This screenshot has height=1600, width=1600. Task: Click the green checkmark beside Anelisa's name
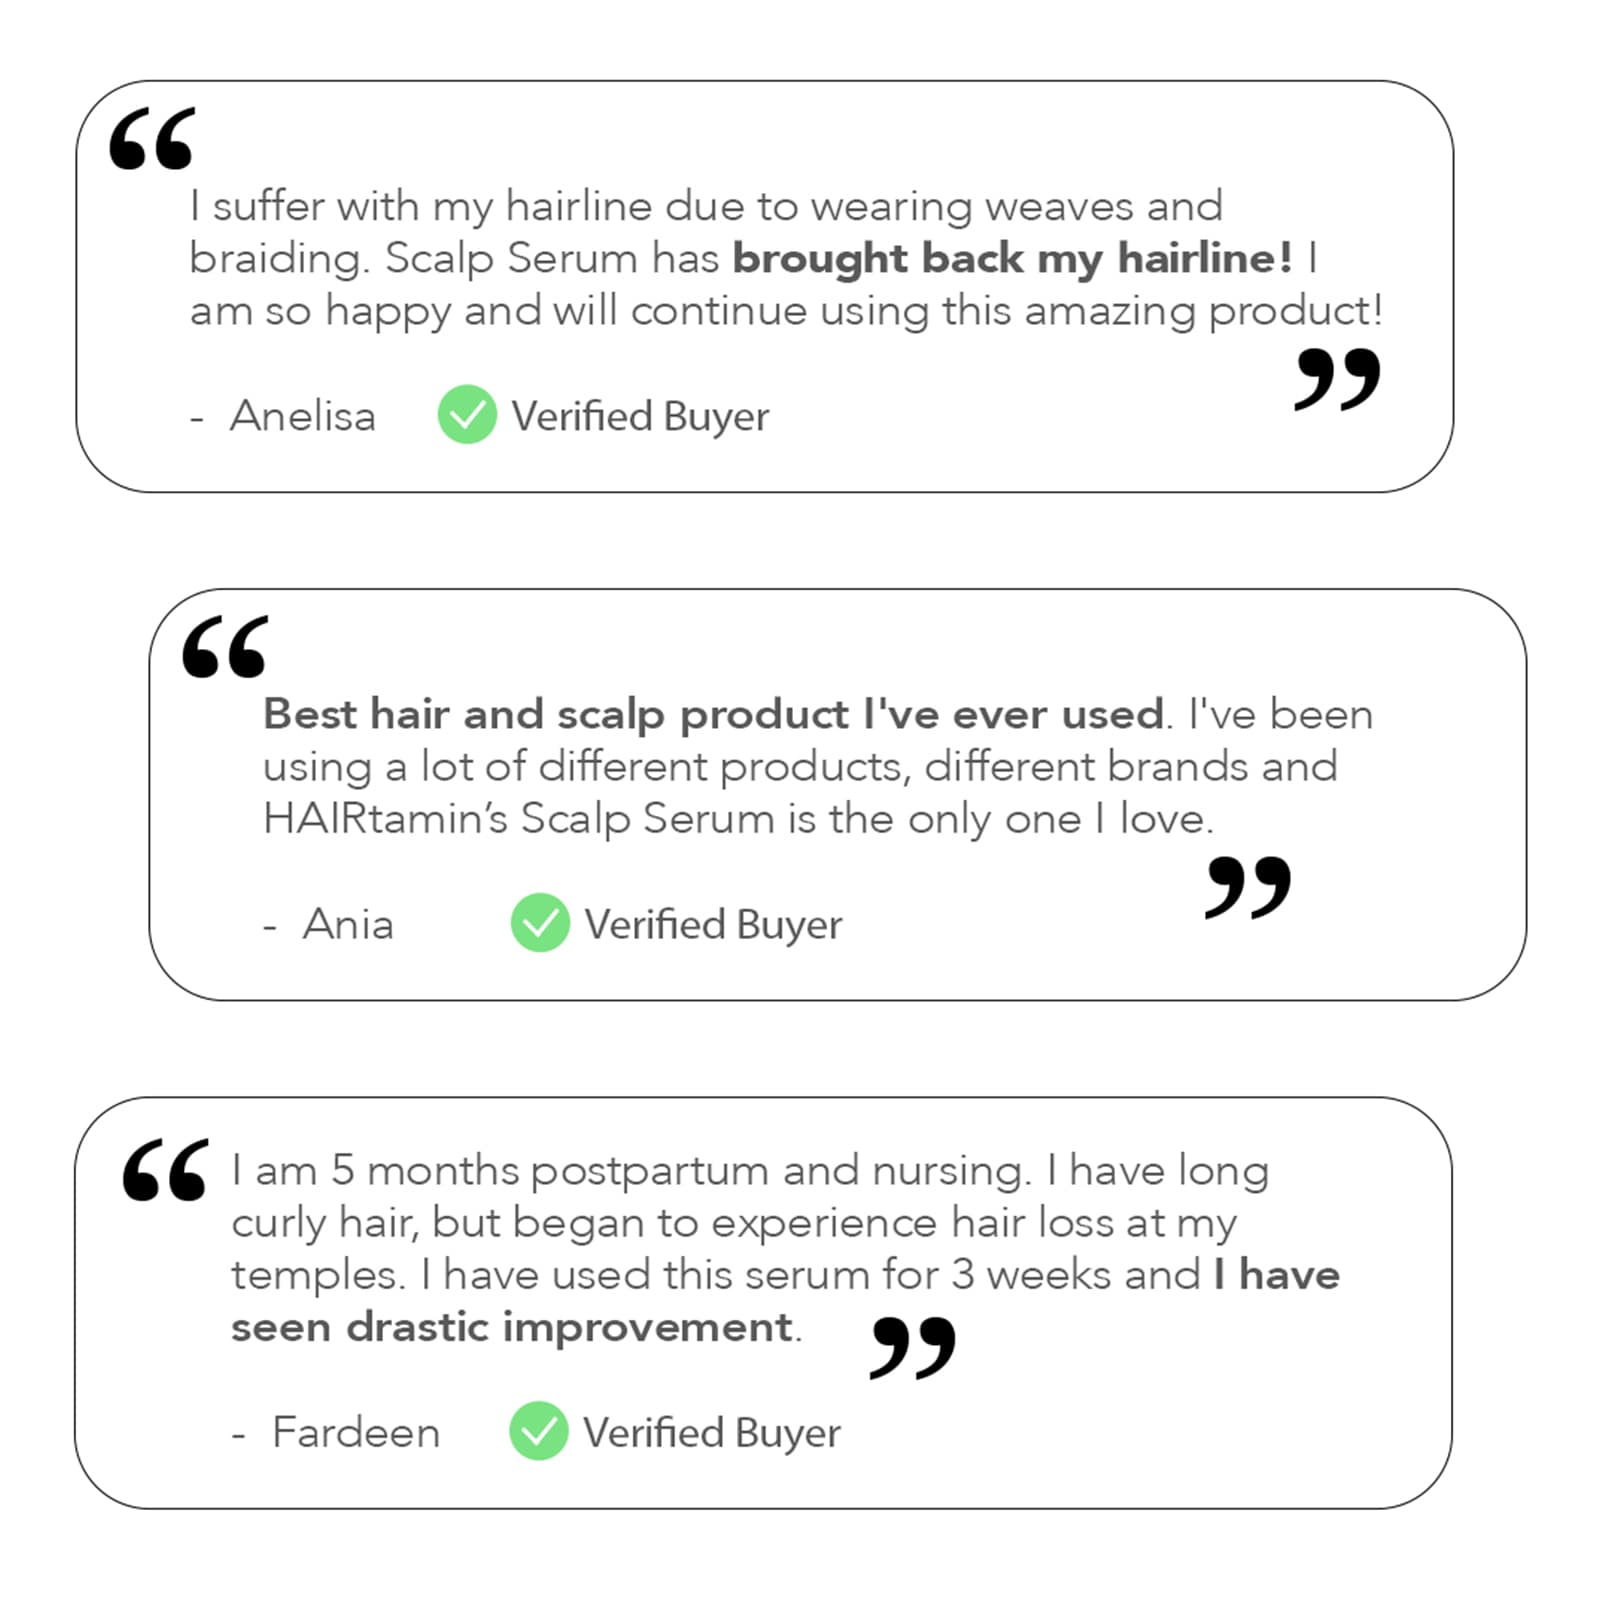tap(467, 414)
